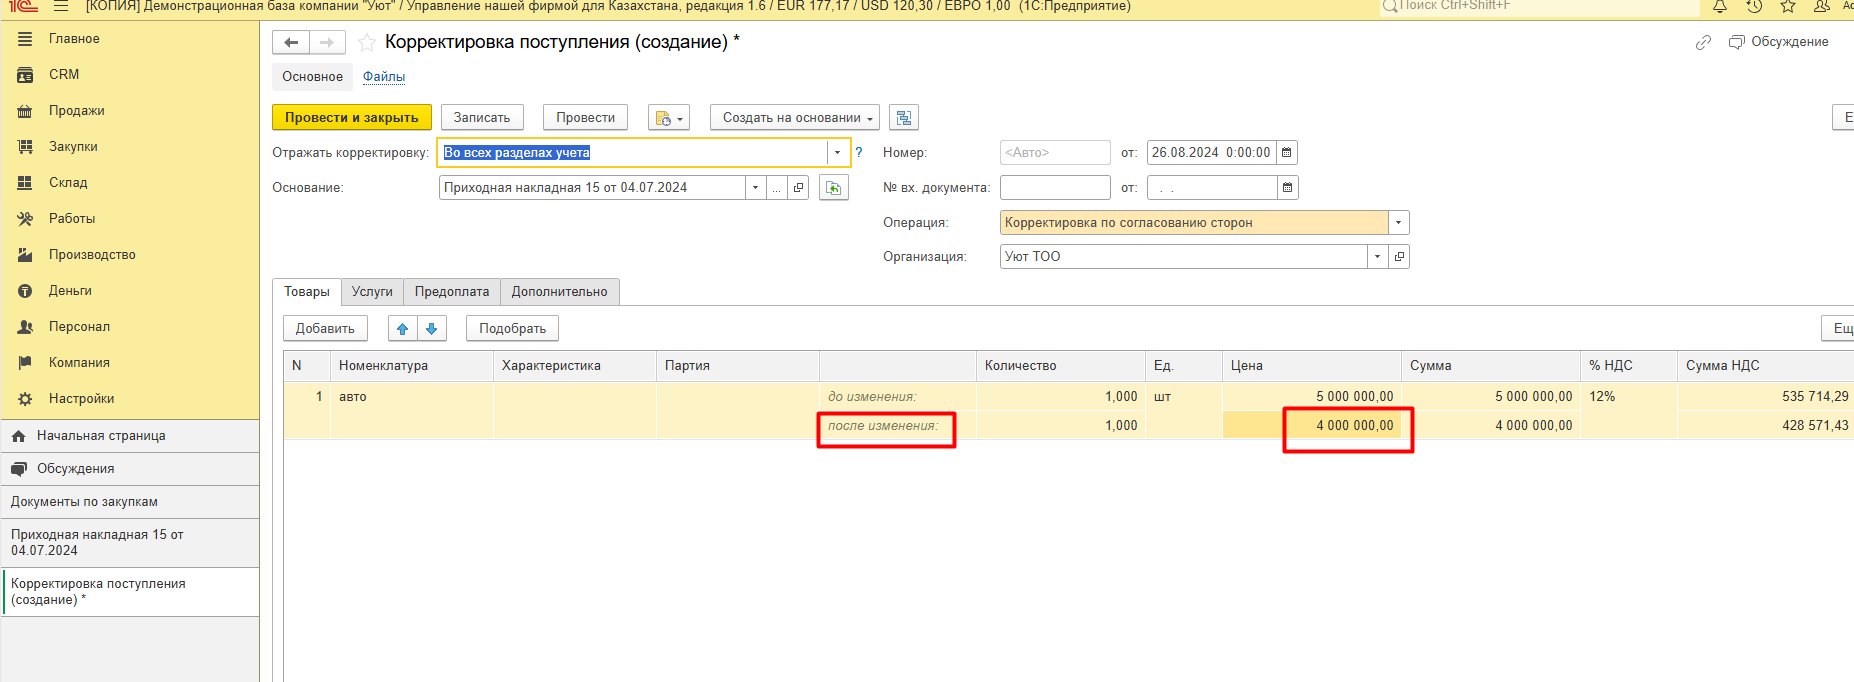Open notifications bell in title bar
The width and height of the screenshot is (1854, 682).
[x=1720, y=6]
